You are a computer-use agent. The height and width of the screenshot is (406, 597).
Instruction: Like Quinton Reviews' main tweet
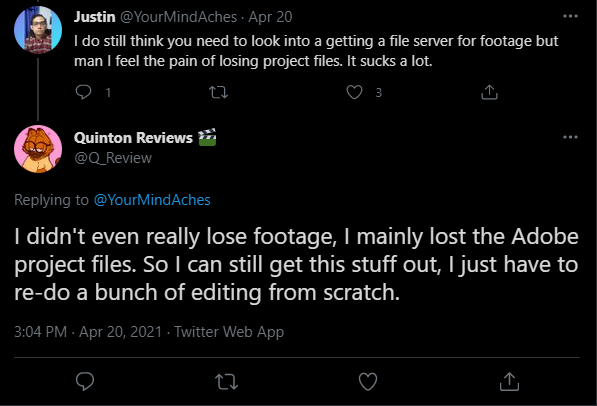(x=368, y=381)
